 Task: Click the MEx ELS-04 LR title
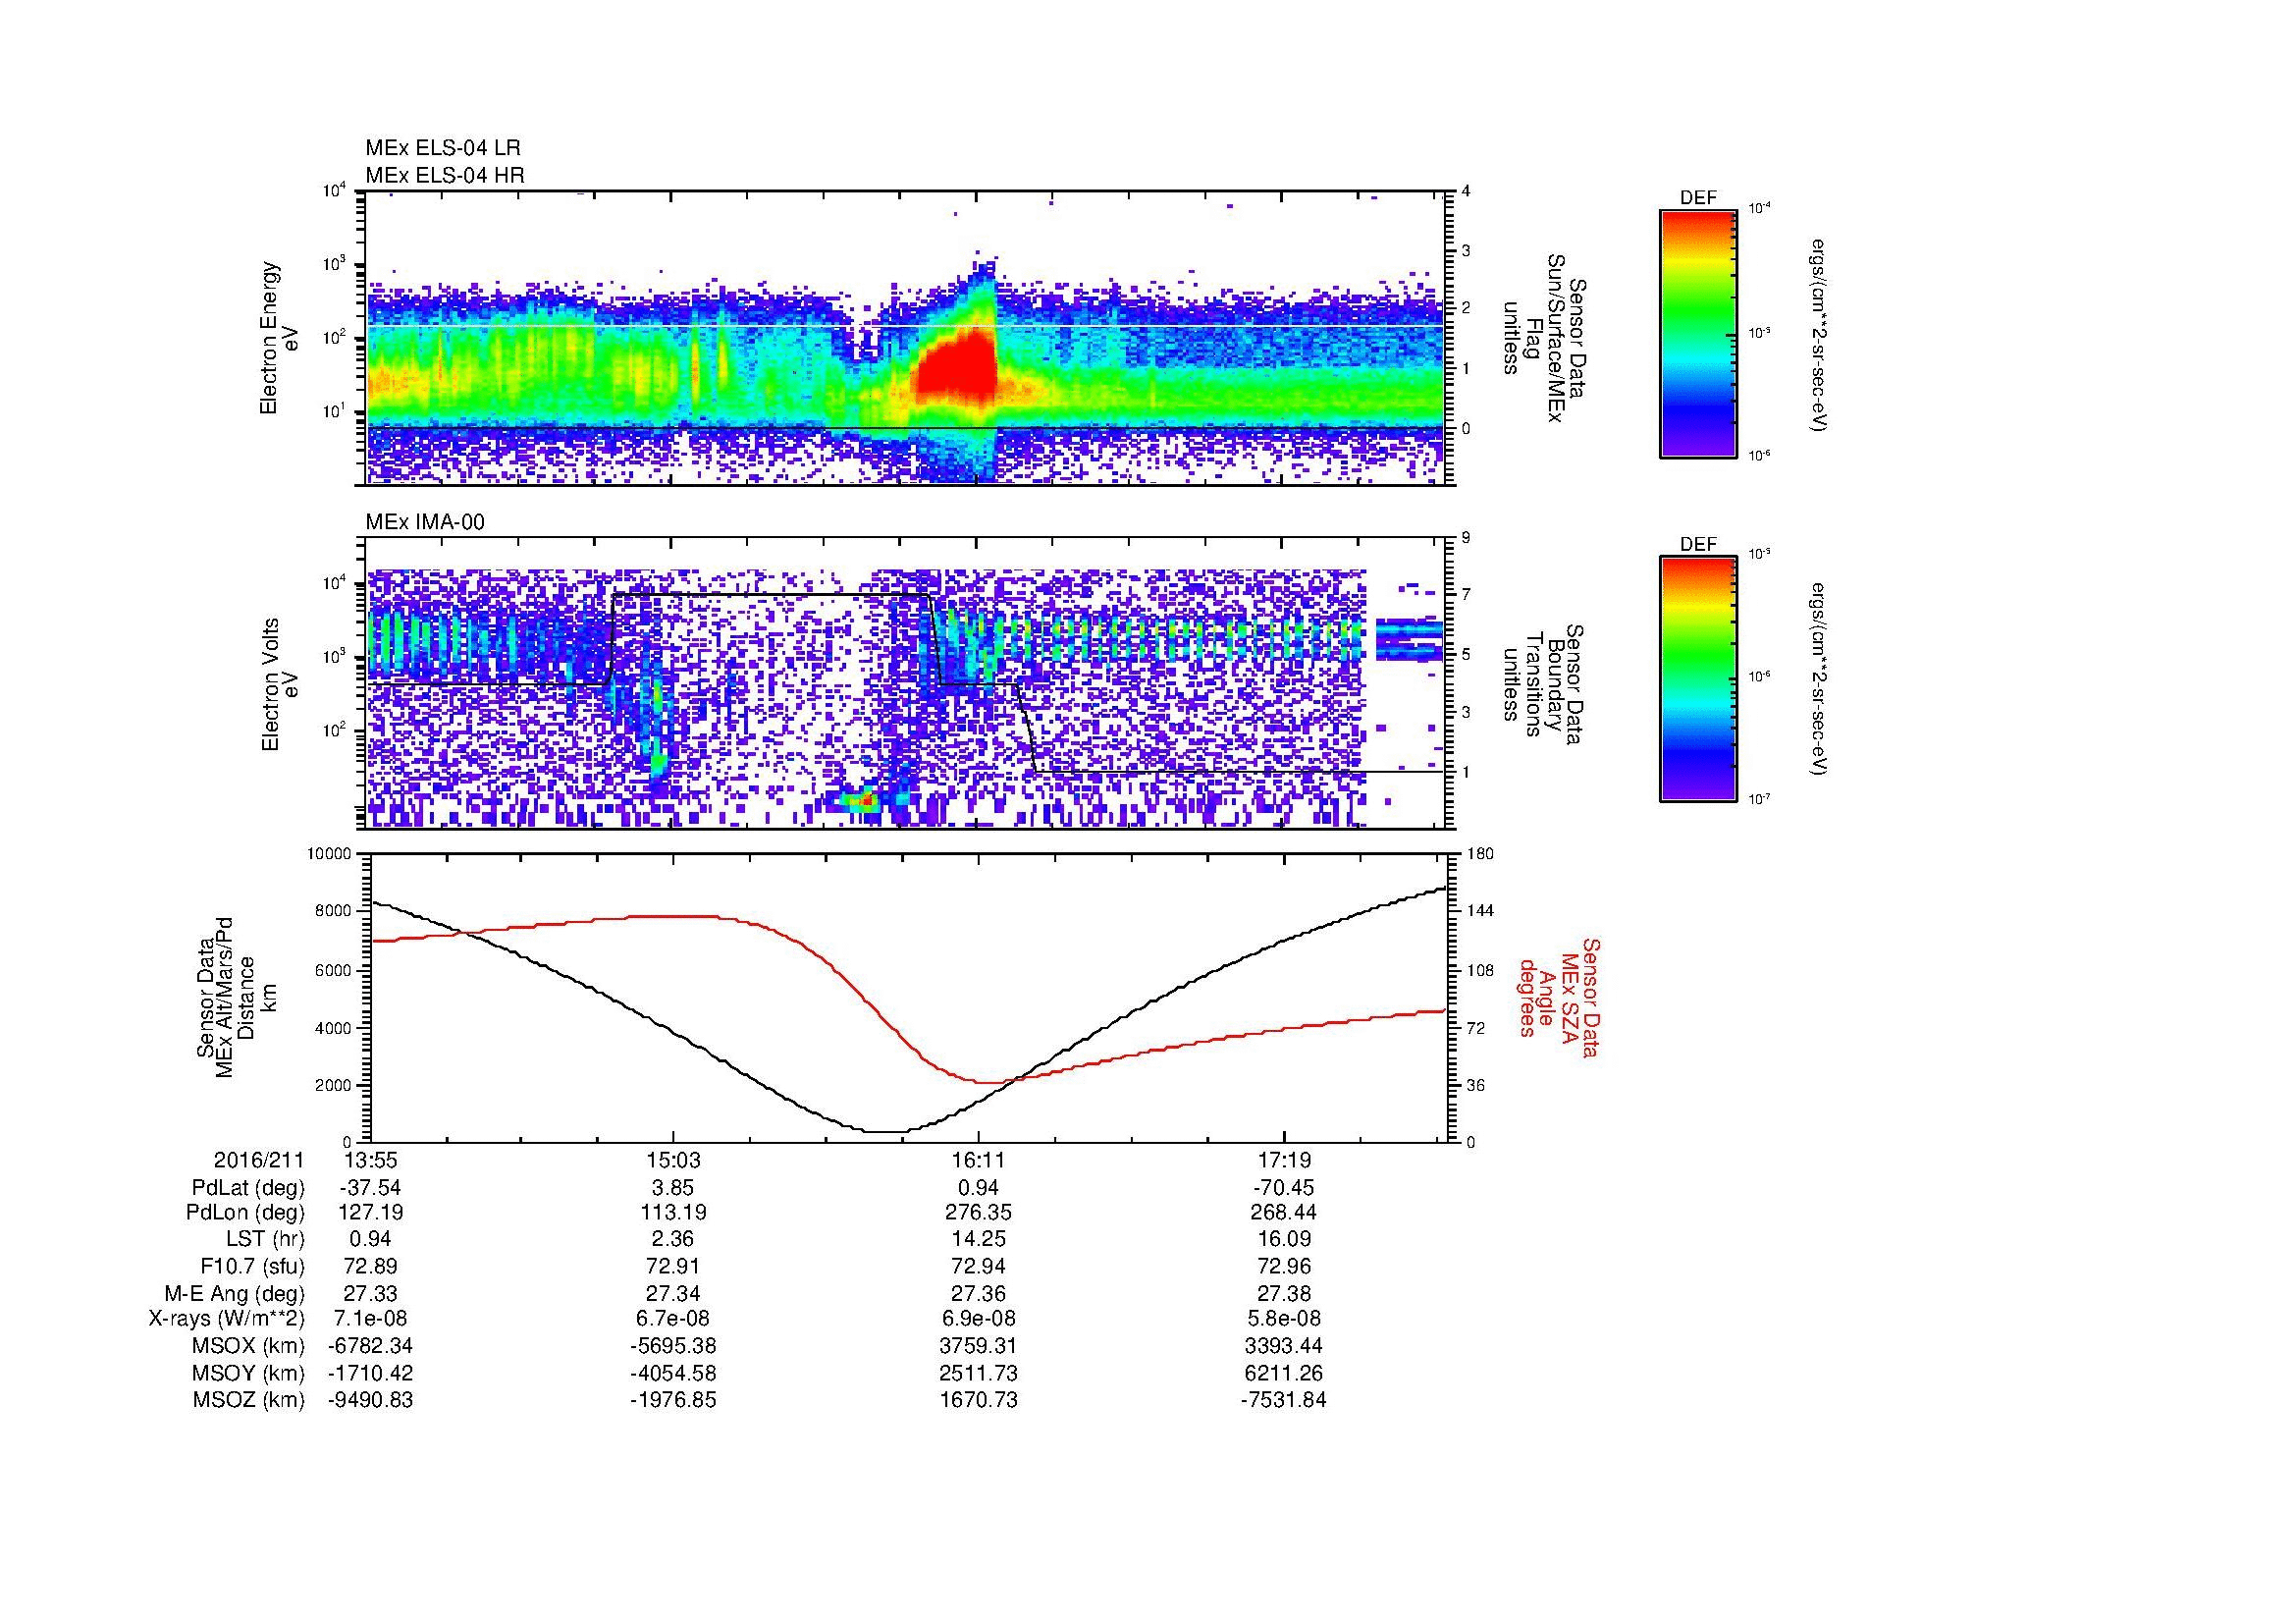tap(442, 148)
